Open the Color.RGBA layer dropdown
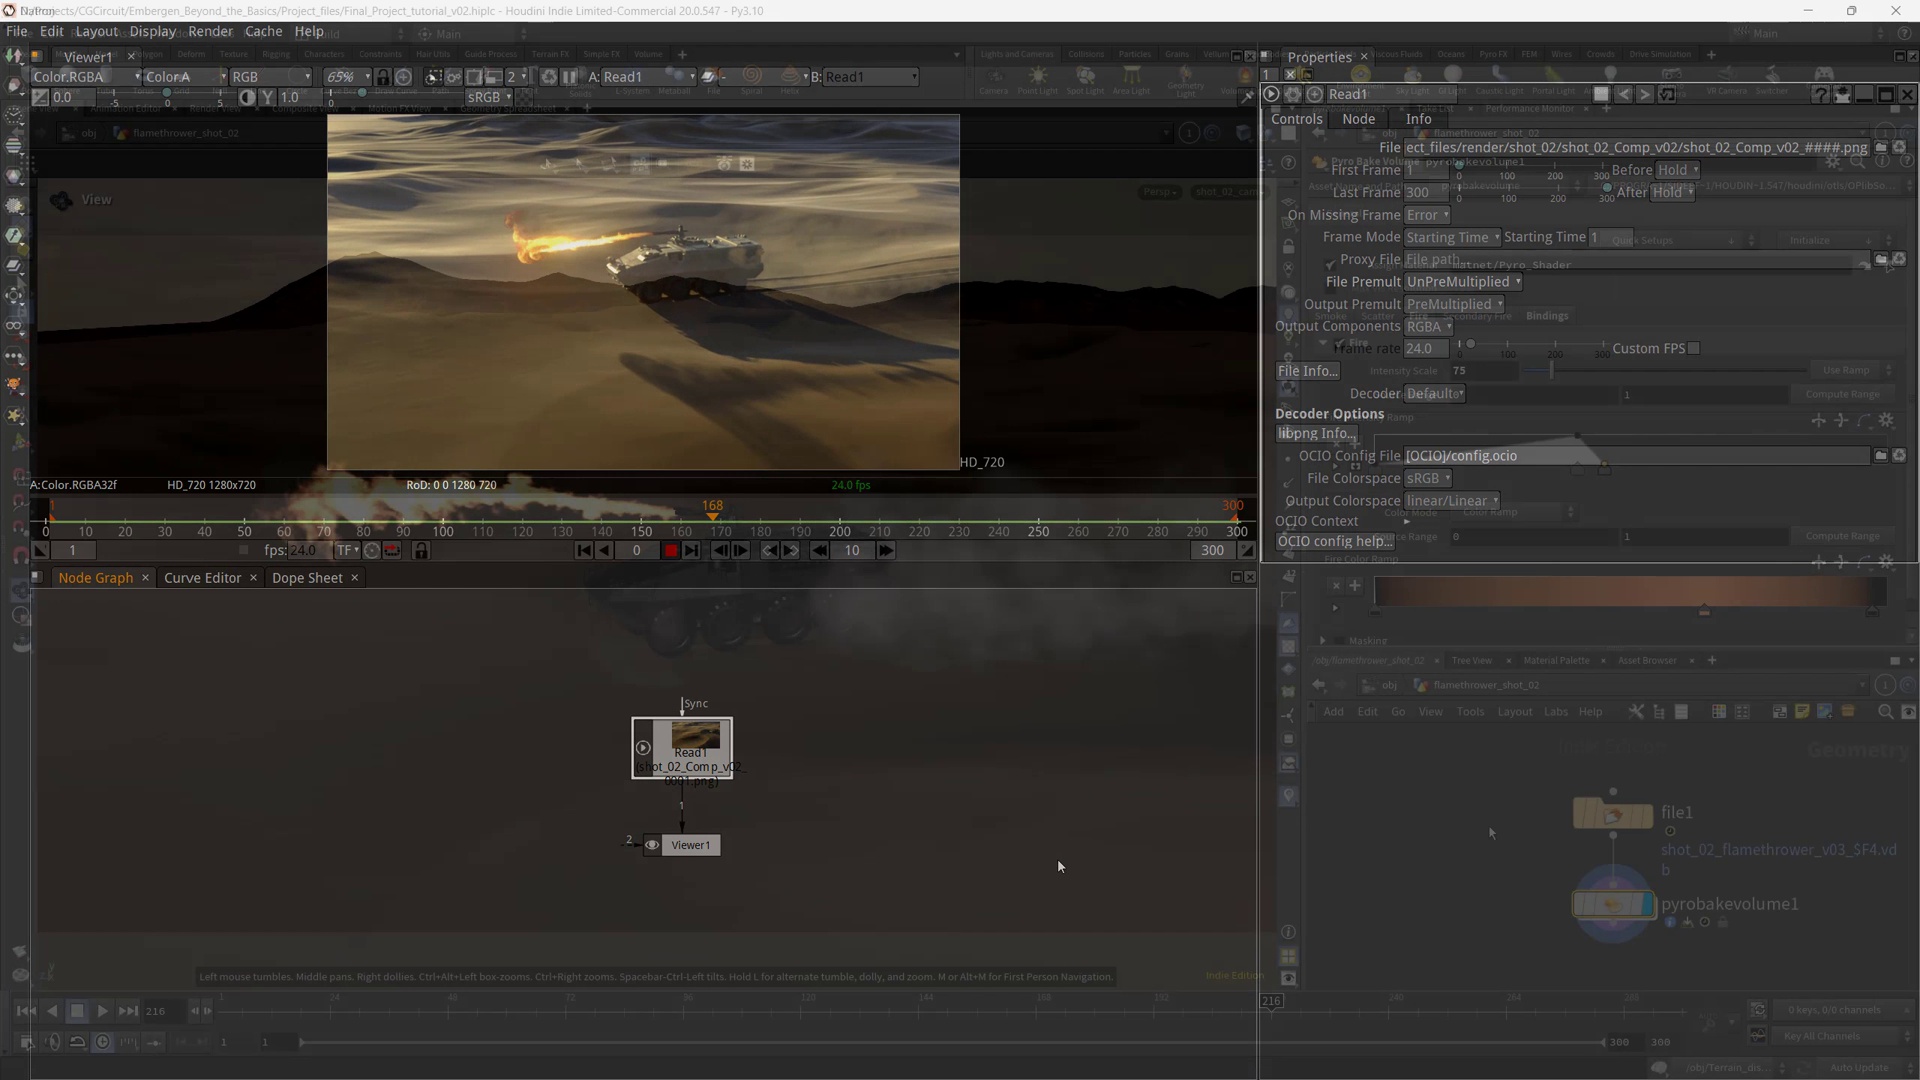1920x1080 pixels. coord(86,77)
